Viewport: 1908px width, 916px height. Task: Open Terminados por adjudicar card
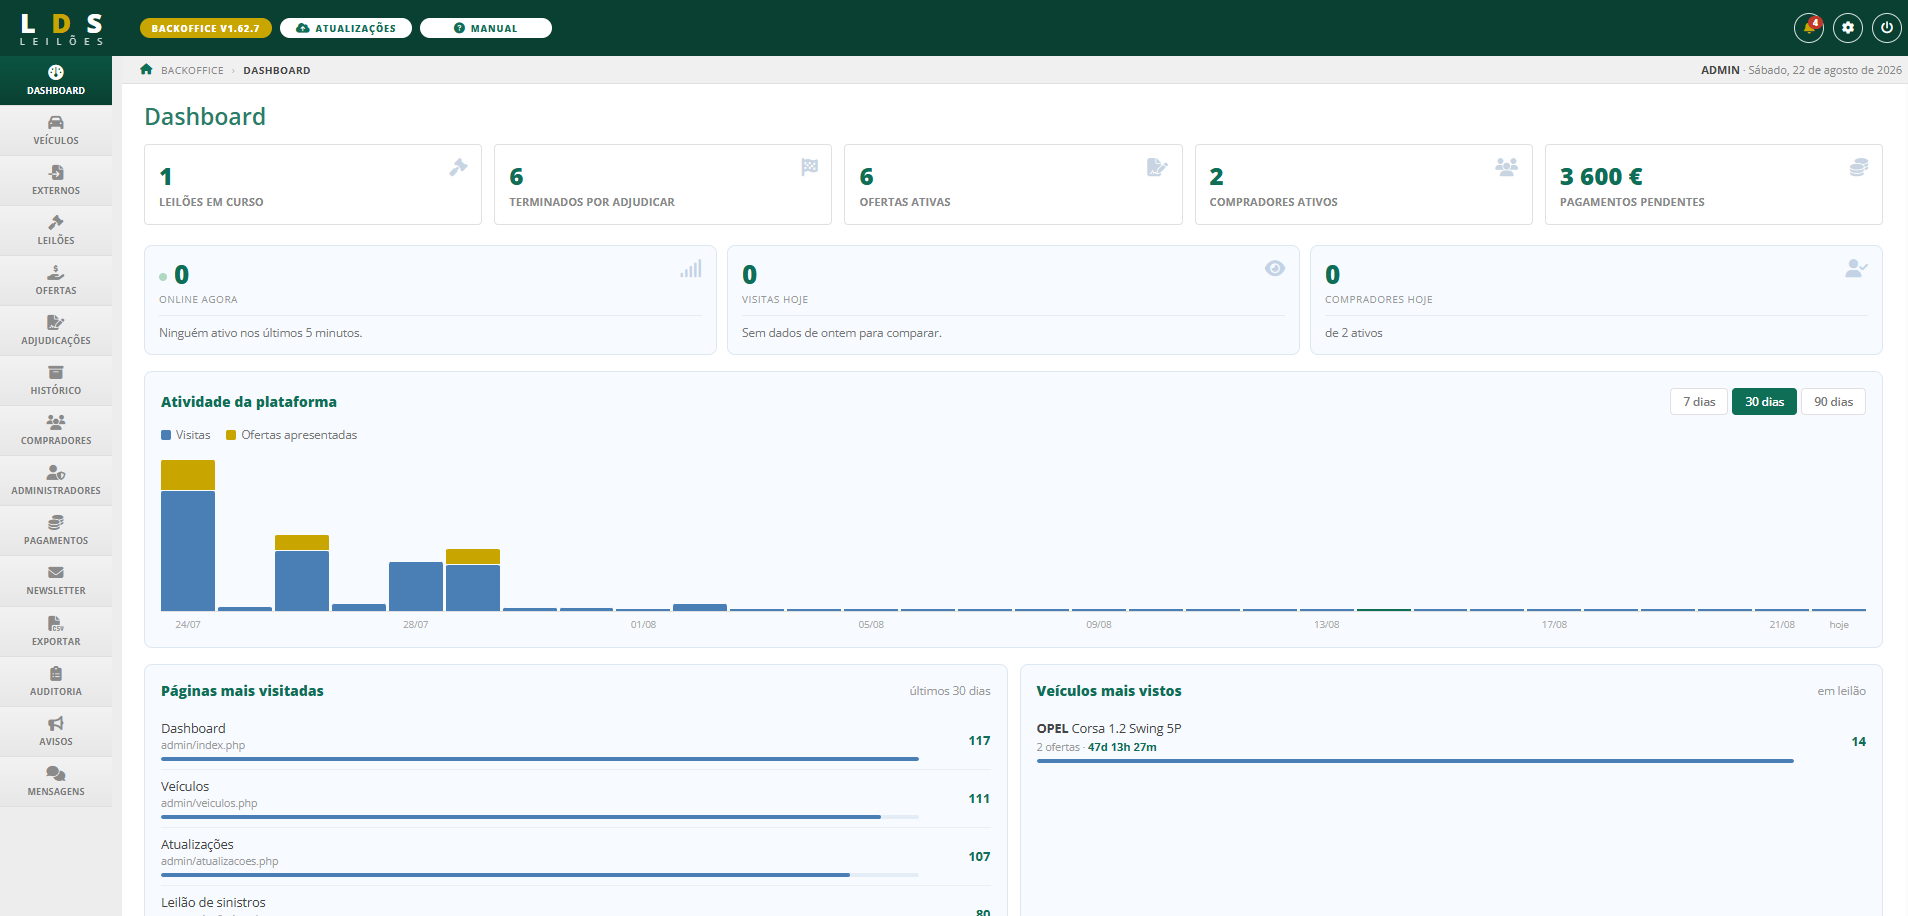[x=663, y=185]
